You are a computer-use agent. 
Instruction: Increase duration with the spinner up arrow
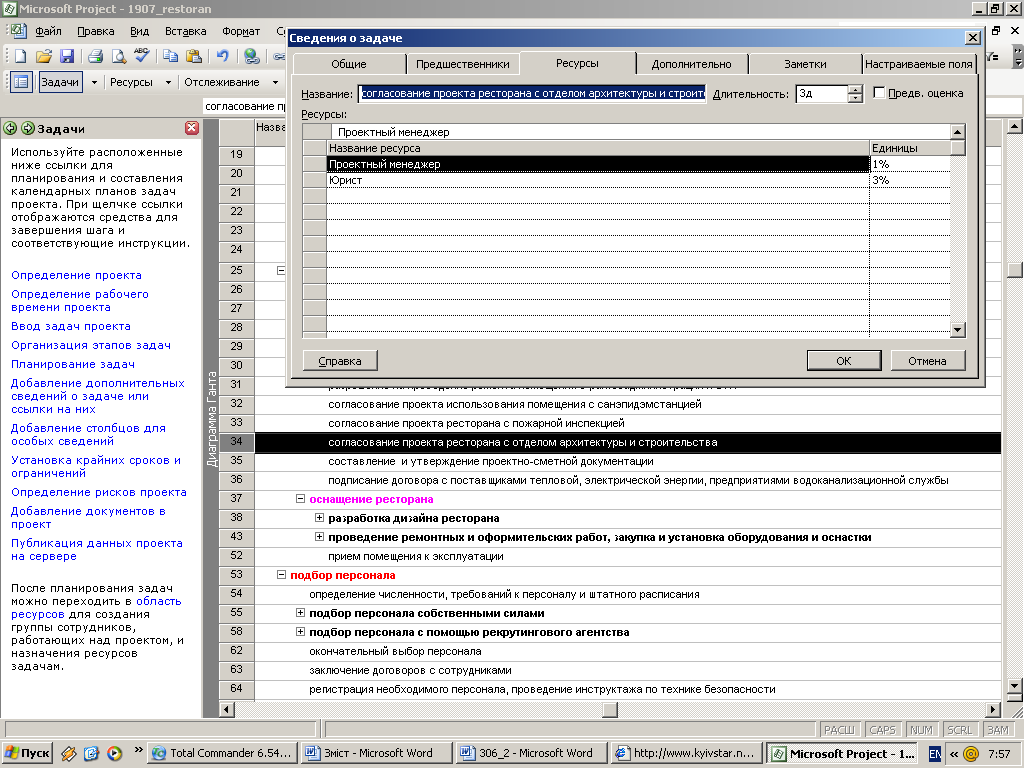click(855, 89)
